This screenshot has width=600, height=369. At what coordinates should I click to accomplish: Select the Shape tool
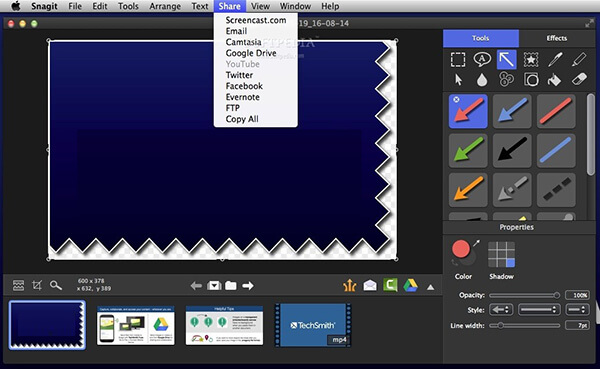point(531,80)
